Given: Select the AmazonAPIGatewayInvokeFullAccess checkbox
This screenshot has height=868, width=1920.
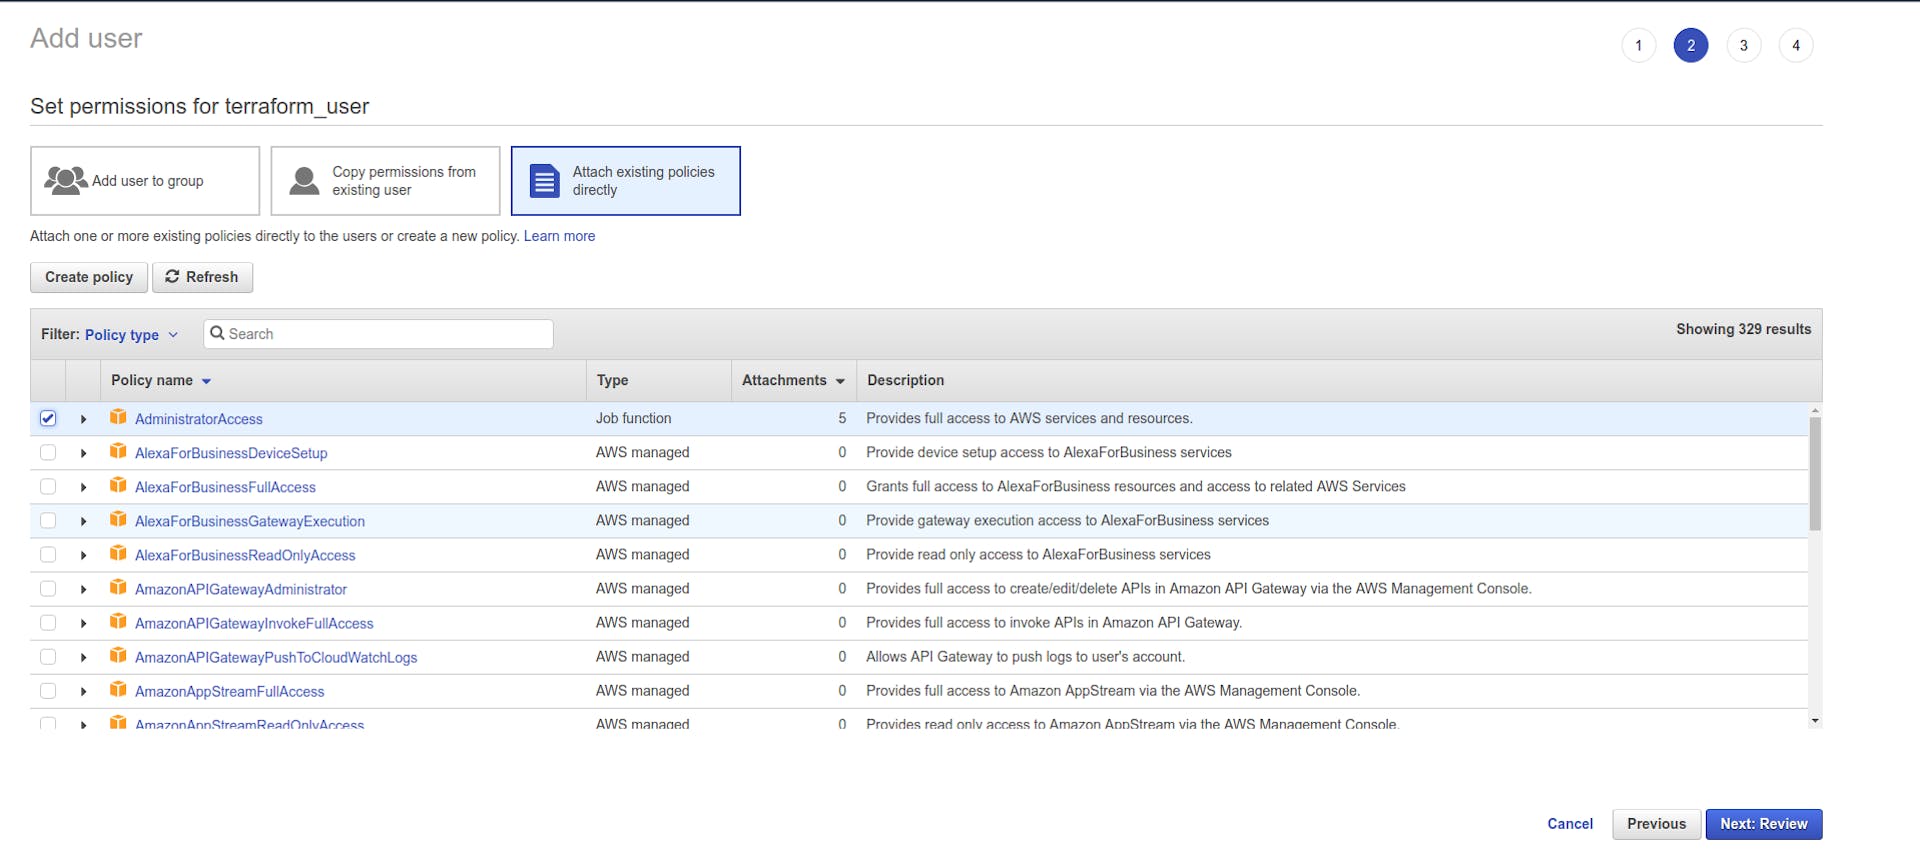Looking at the screenshot, I should click(48, 623).
